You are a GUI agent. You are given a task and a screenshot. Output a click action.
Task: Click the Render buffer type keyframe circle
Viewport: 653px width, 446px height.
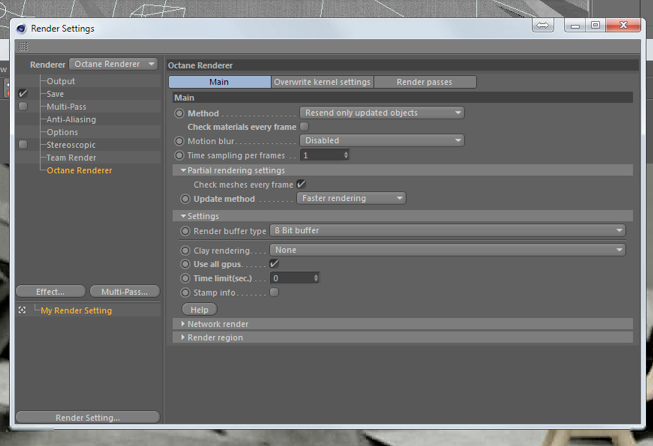pos(185,231)
